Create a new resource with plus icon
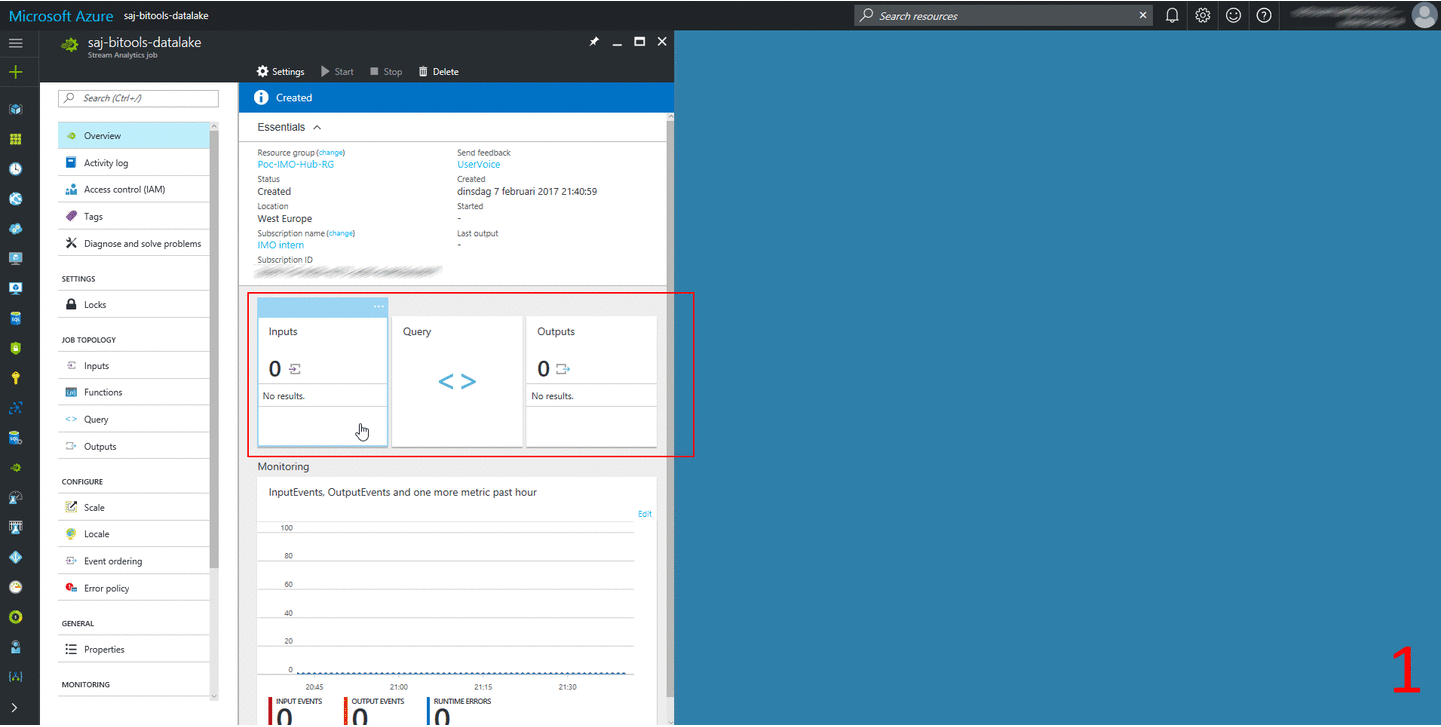This screenshot has width=1441, height=727. (x=15, y=72)
